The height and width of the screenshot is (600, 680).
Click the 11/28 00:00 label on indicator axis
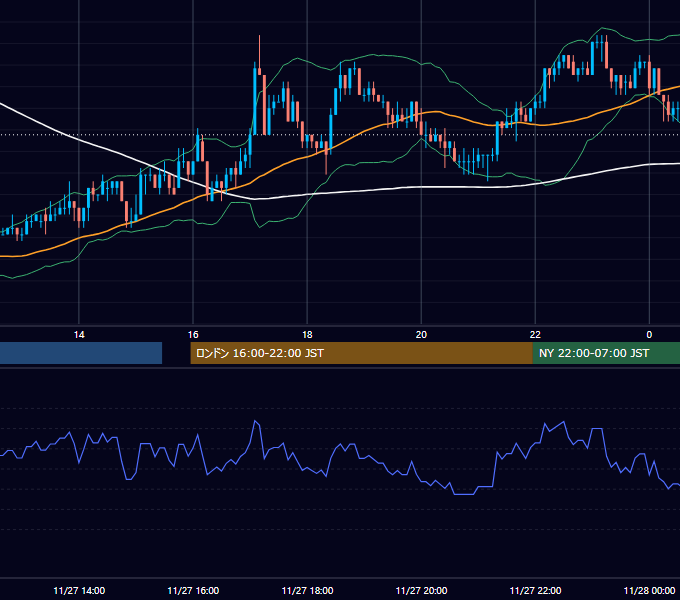pos(649,590)
